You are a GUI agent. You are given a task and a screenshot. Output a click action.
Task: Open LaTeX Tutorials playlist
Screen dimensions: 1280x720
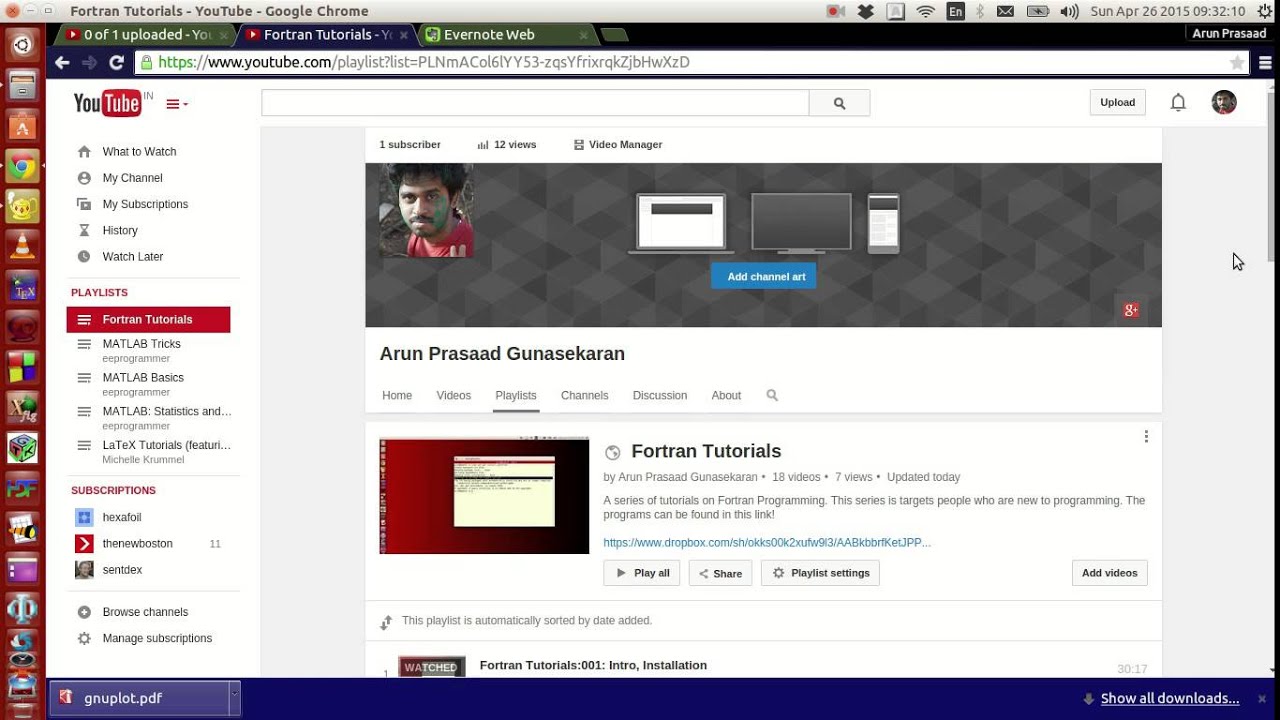(x=166, y=445)
